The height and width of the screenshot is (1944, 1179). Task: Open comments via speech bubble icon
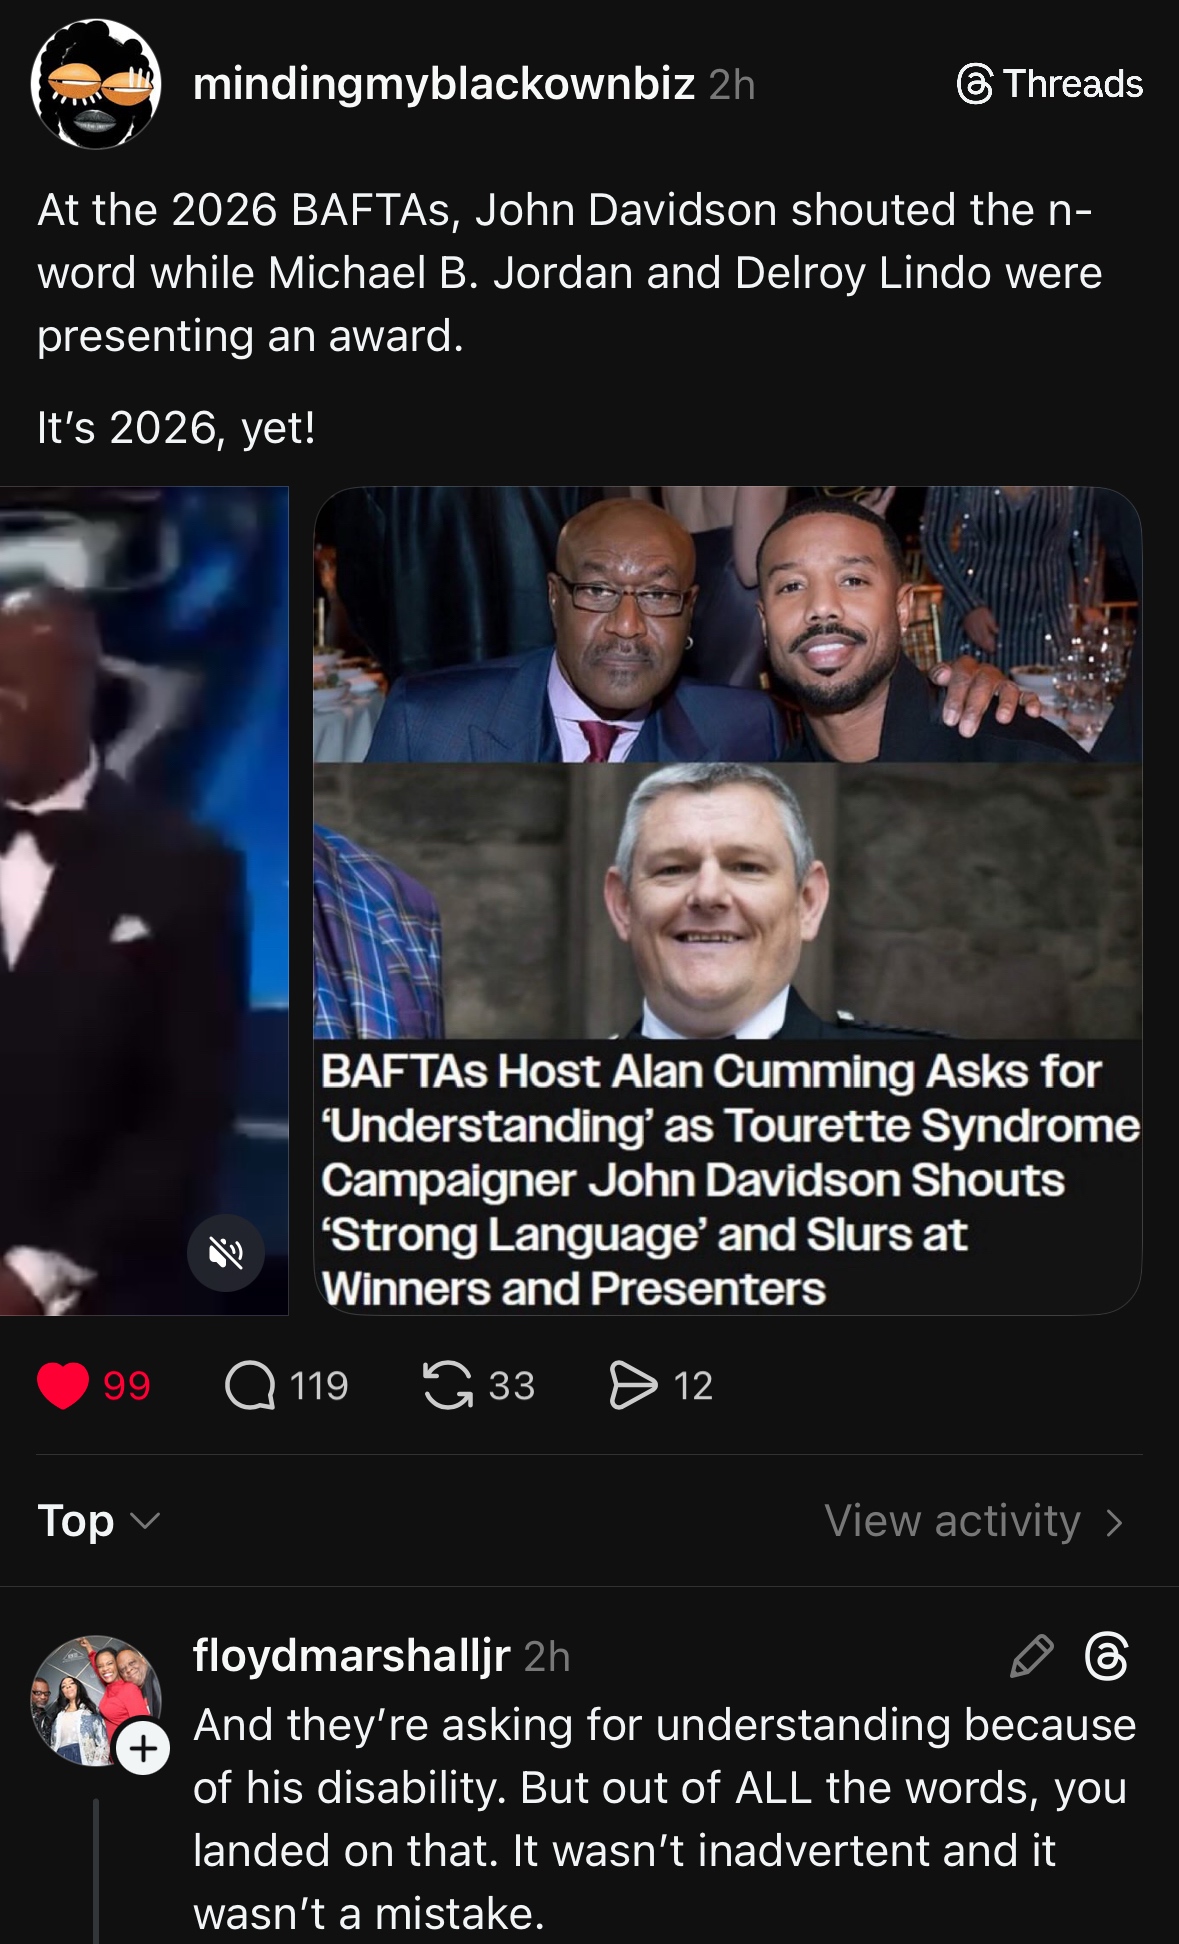click(249, 1386)
